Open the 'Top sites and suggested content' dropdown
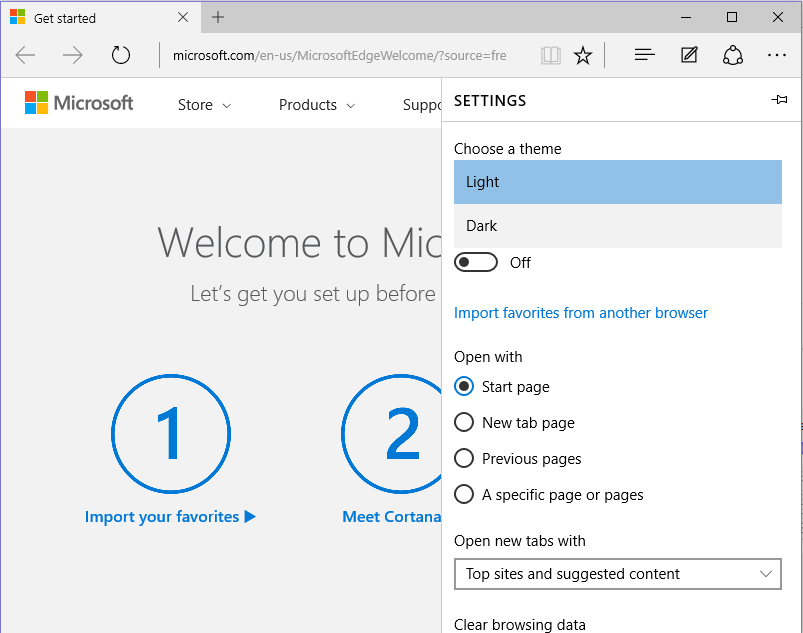 click(617, 574)
